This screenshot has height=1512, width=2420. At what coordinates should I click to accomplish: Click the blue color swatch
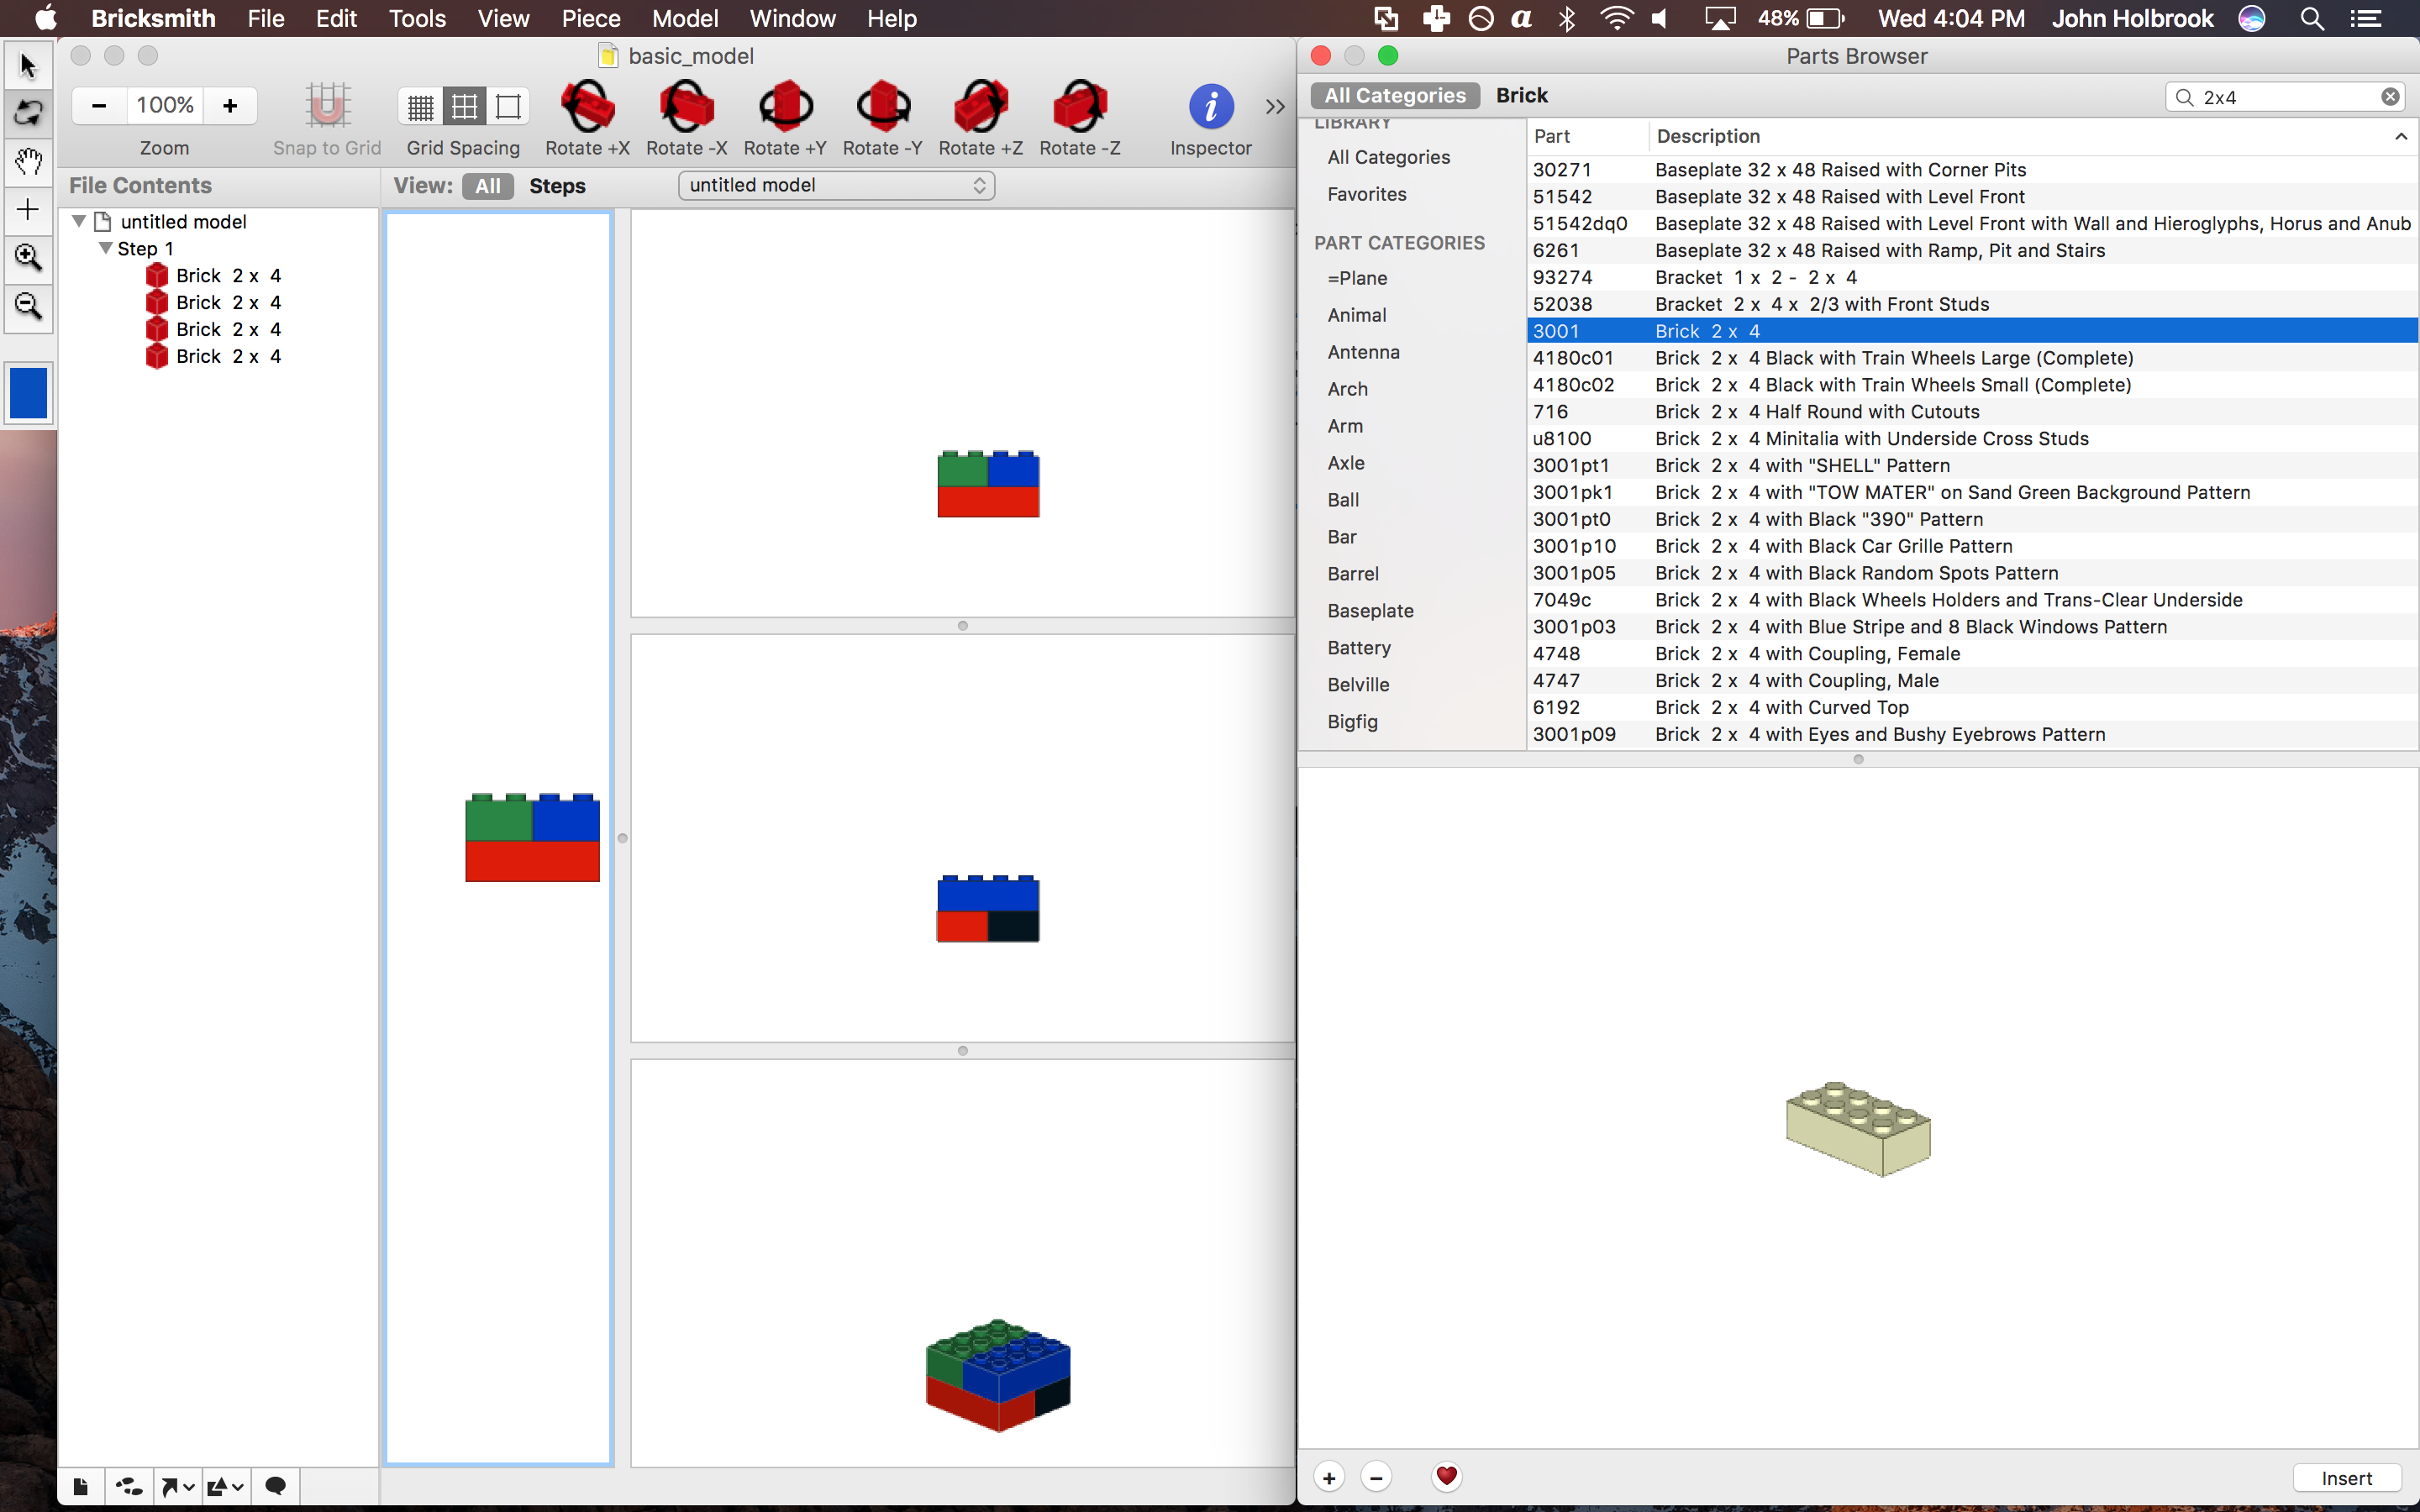28,393
